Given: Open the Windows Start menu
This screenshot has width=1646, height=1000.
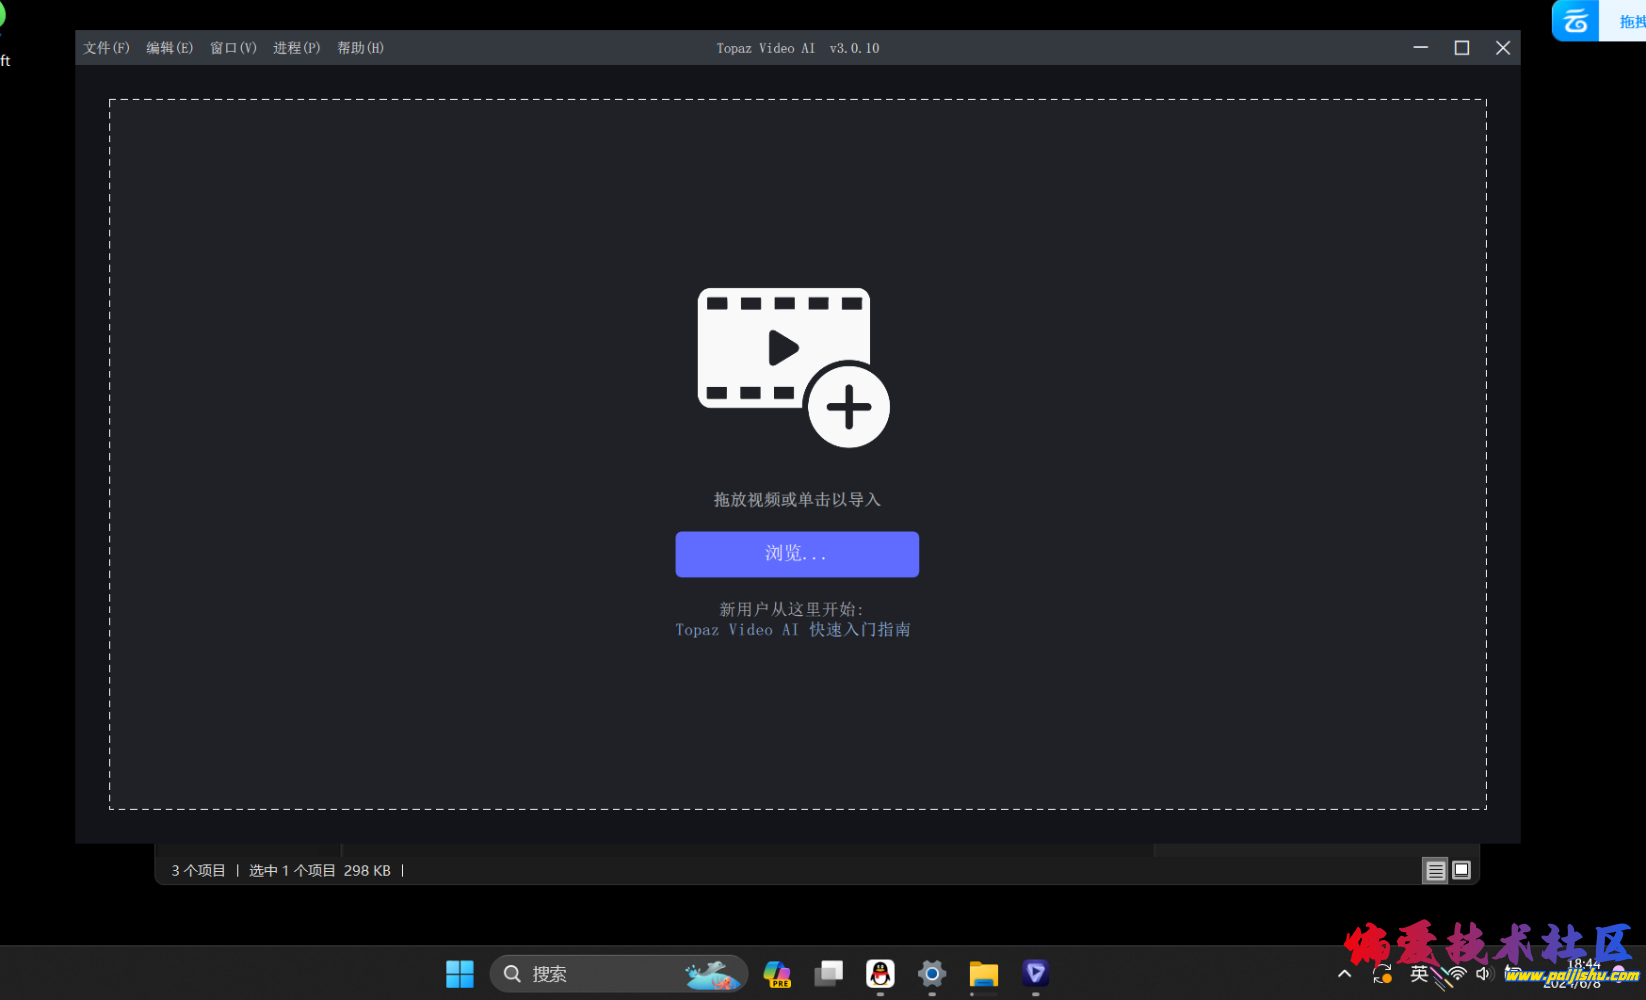Looking at the screenshot, I should (x=460, y=974).
